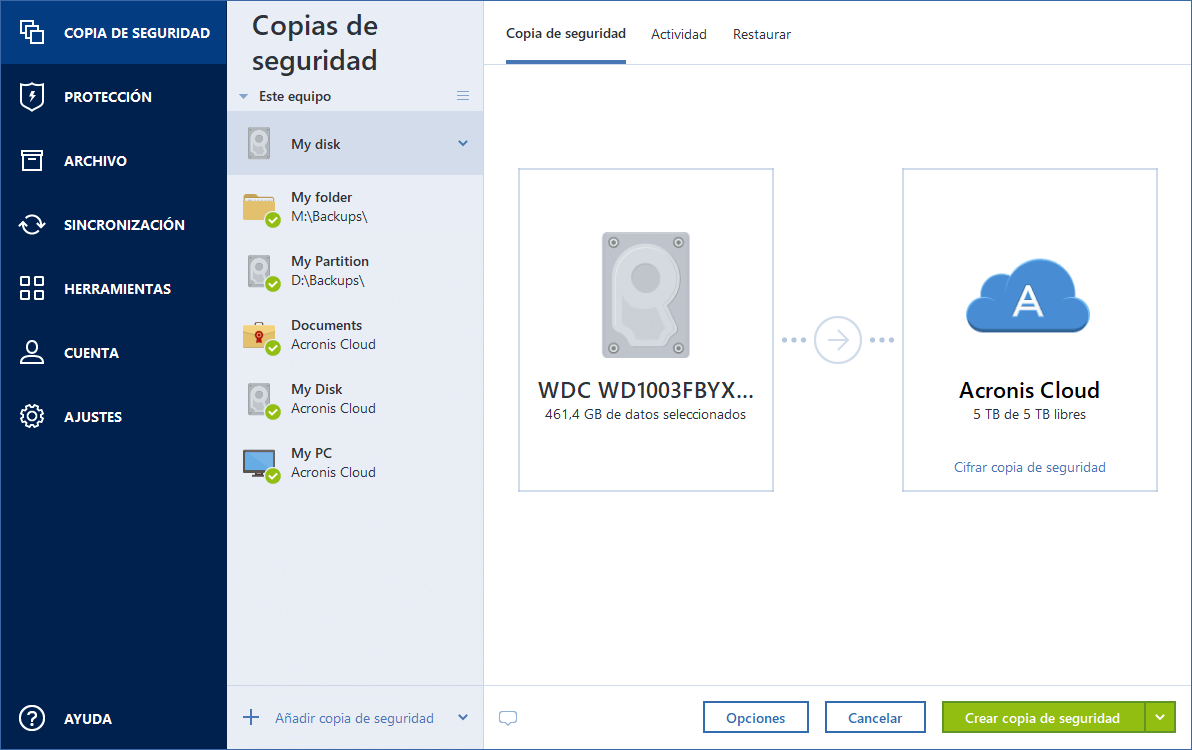The width and height of the screenshot is (1192, 750).
Task: Open the Crear copia de seguridad dropdown arrow
Action: pos(1160,717)
